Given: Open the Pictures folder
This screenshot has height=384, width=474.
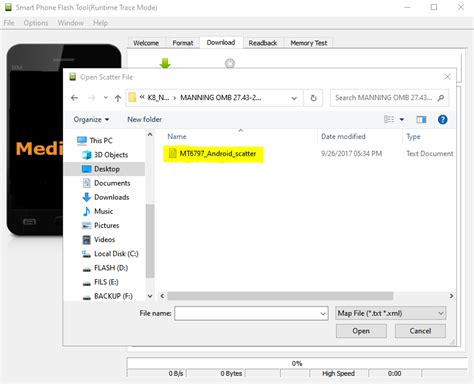Looking at the screenshot, I should point(100,225).
